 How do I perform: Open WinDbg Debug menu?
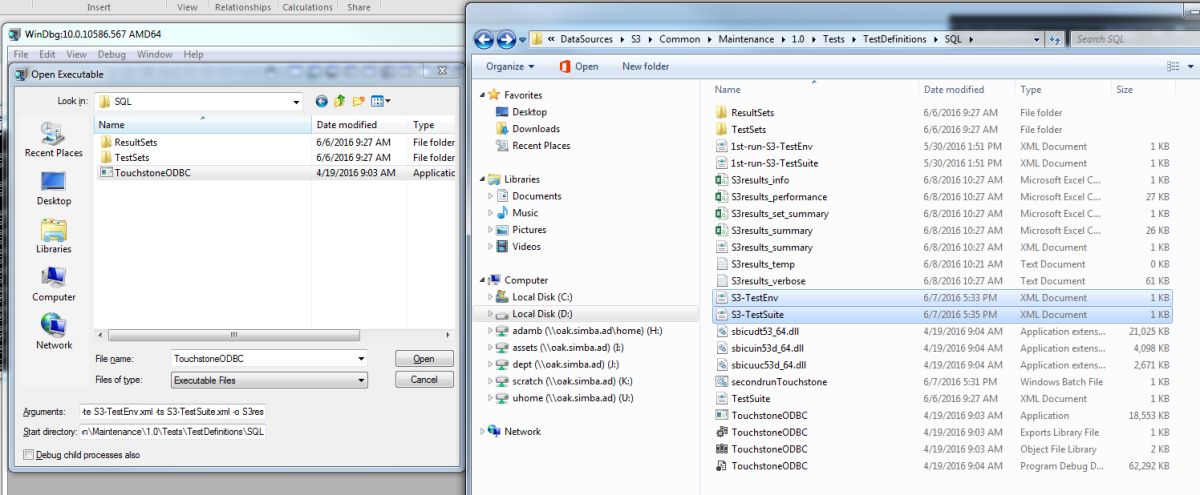click(x=111, y=54)
